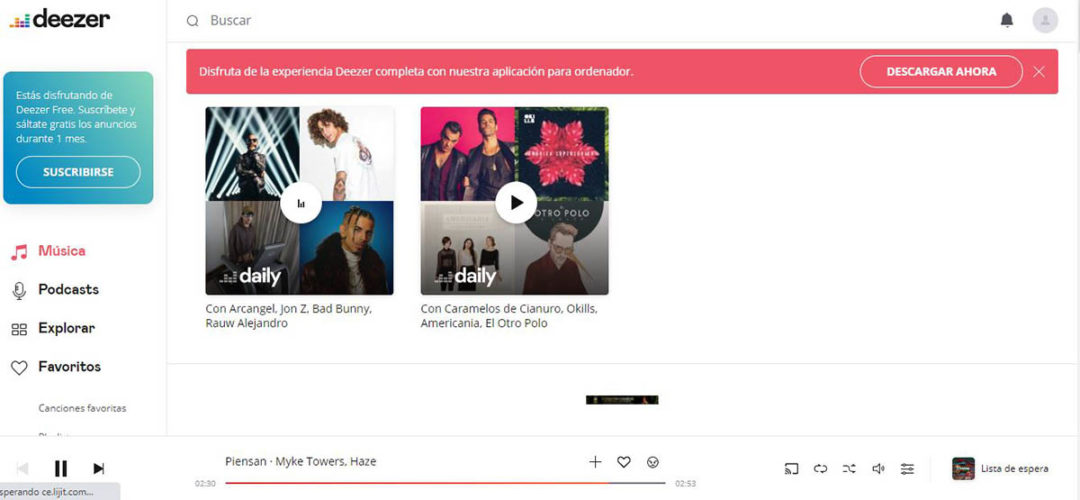This screenshot has width=1080, height=500.
Task: Seek within the red track progress bar
Action: coord(445,483)
